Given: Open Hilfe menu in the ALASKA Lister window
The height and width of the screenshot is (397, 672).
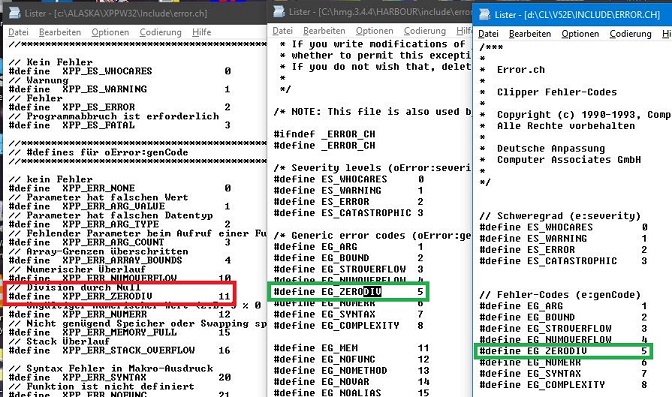Looking at the screenshot, I should [201, 32].
